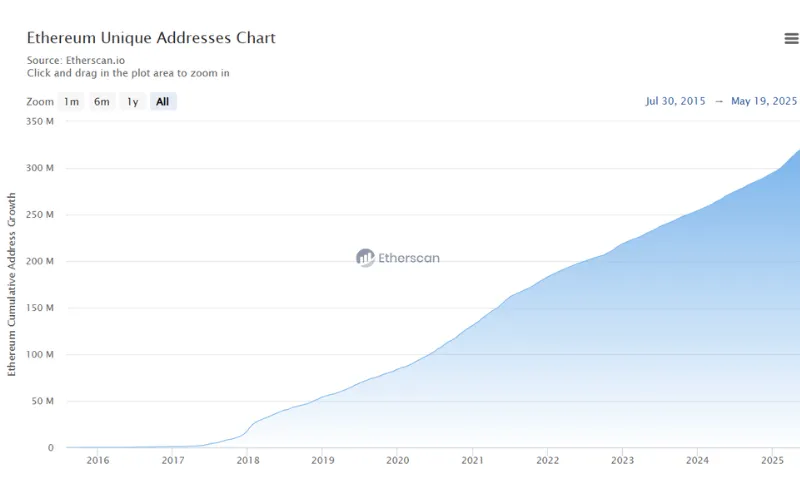800x500 pixels.
Task: Click the Ethereum Cumulative Address Growth axis title
Action: coord(12,284)
